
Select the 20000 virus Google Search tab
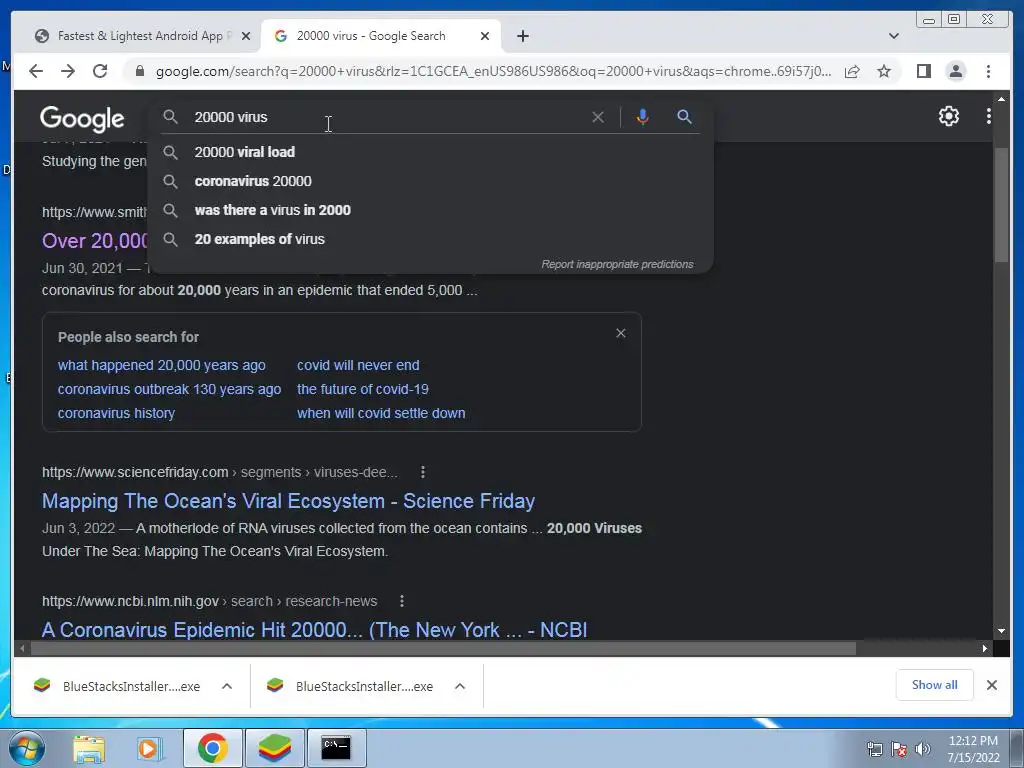tap(371, 36)
